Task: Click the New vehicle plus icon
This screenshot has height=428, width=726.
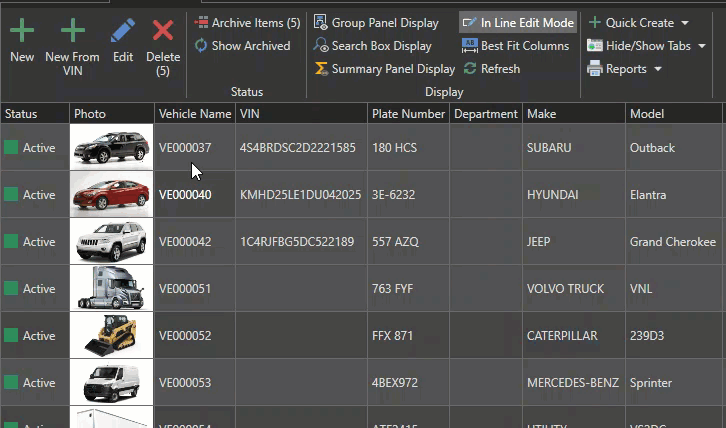Action: [22, 31]
